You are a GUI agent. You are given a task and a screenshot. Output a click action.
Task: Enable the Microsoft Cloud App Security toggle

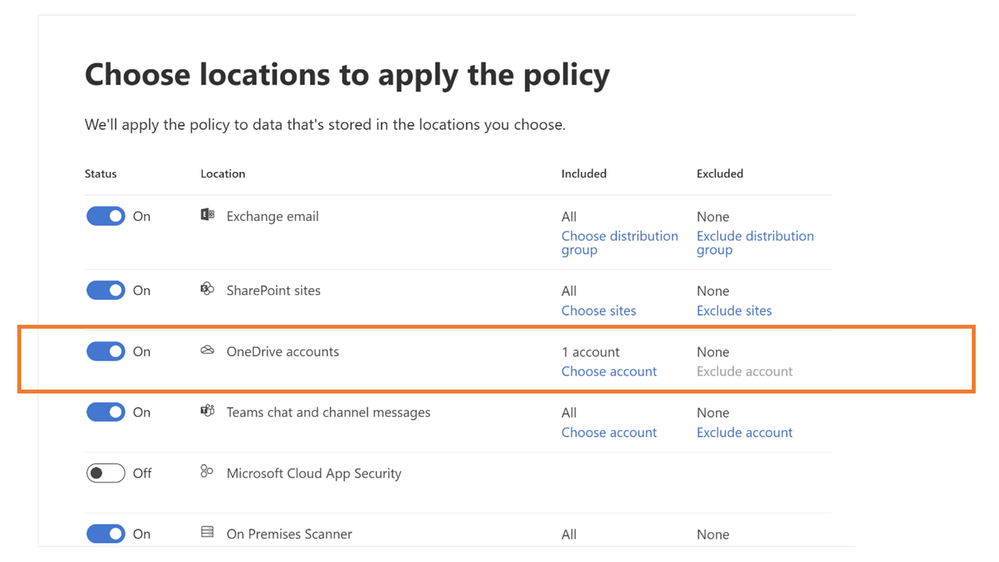point(105,473)
